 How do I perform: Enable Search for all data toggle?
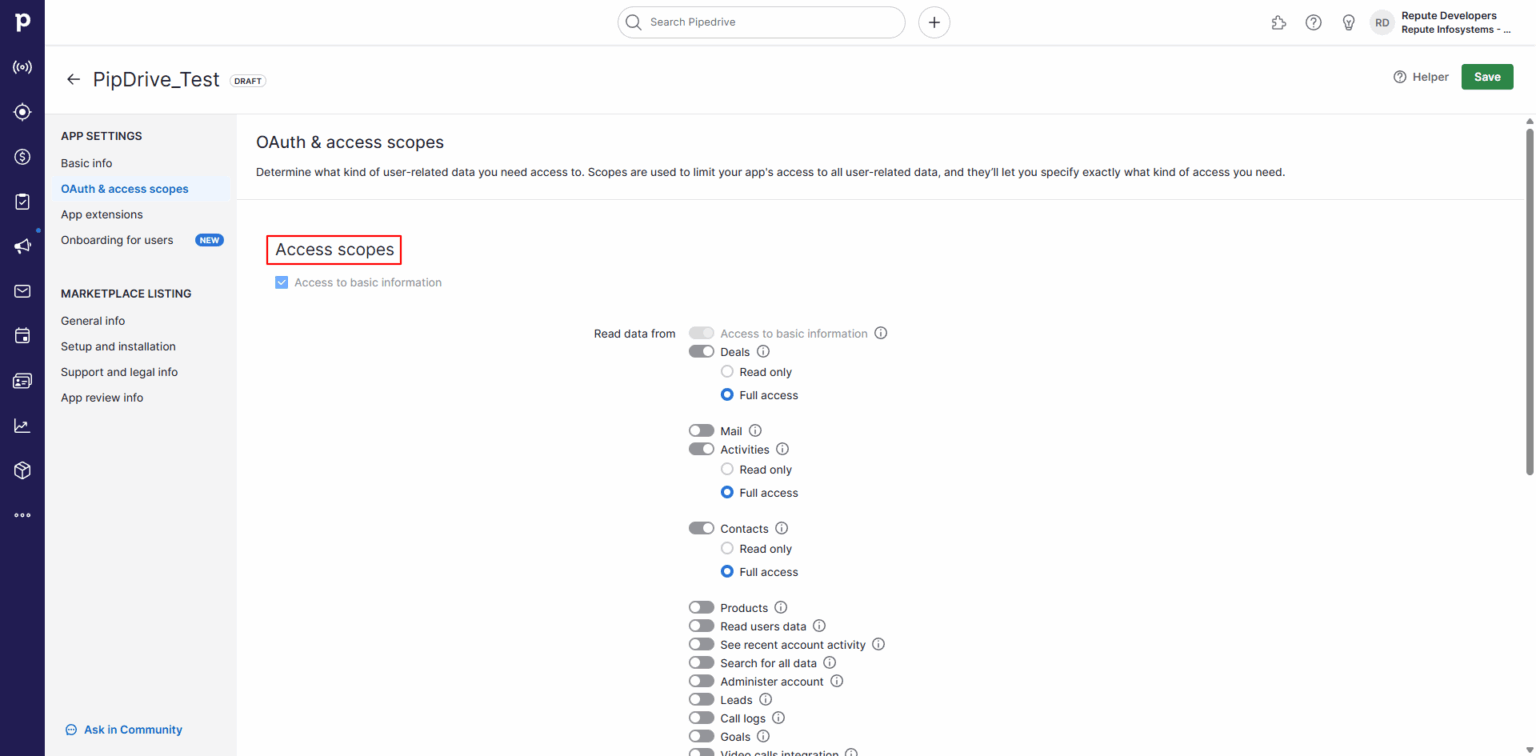click(x=701, y=663)
